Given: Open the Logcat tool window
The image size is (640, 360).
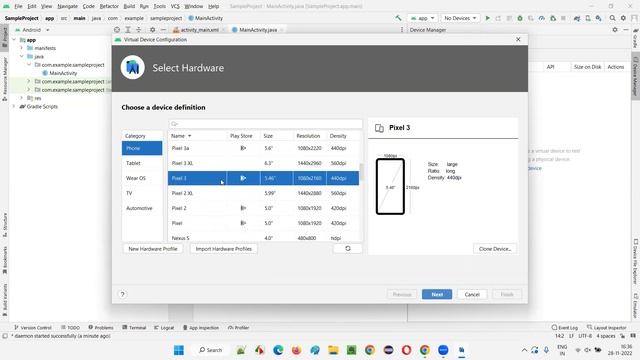Looking at the screenshot, I should coord(164,327).
